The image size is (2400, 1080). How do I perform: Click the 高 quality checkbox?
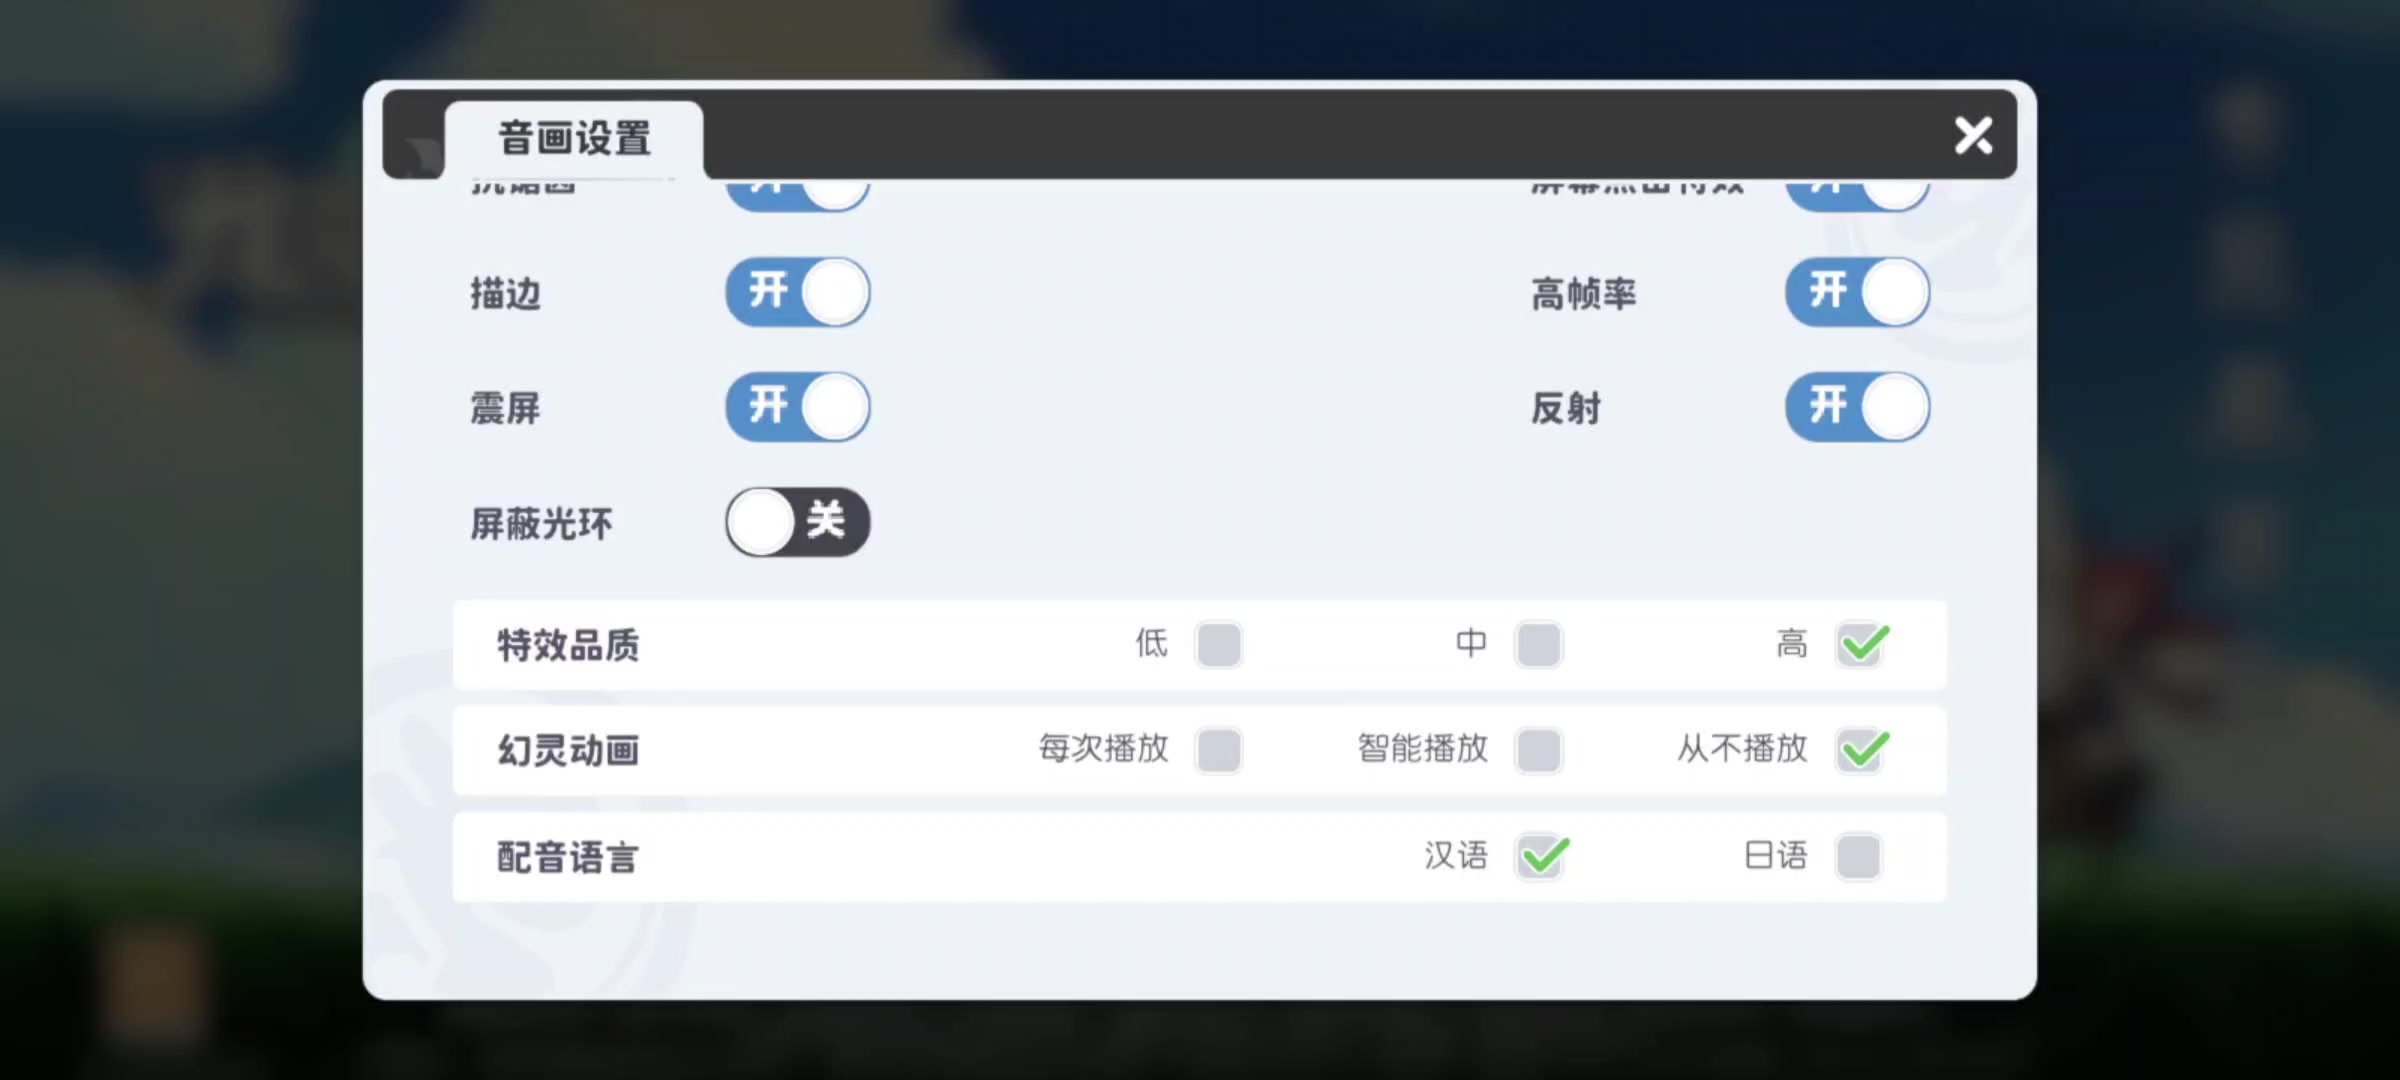(x=1861, y=644)
